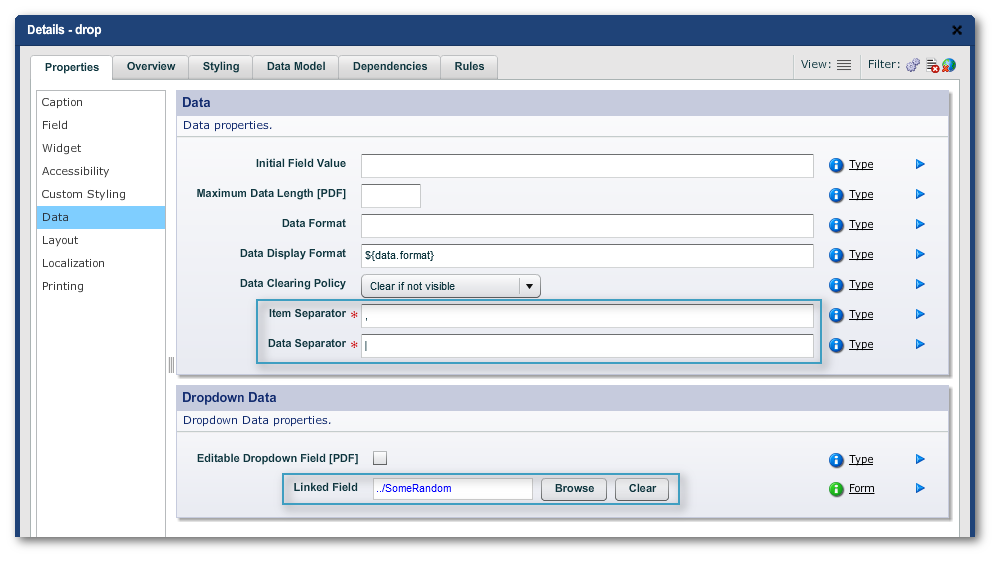Expand arrow for Item Separator row
This screenshot has width=994, height=563.
(920, 314)
